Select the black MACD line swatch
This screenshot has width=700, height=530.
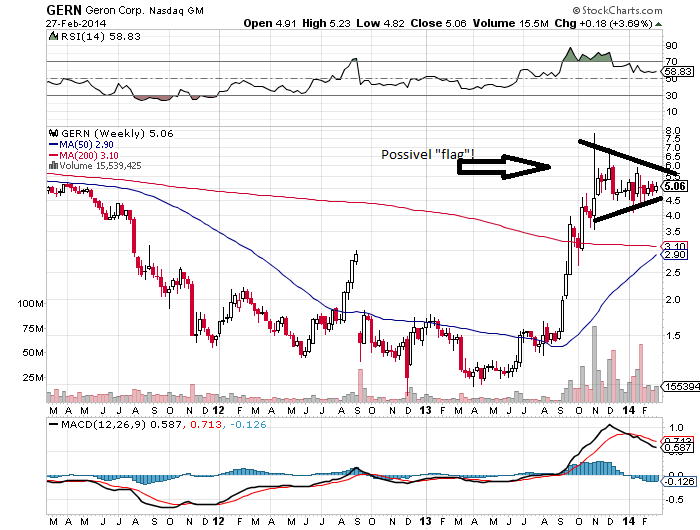coord(54,425)
